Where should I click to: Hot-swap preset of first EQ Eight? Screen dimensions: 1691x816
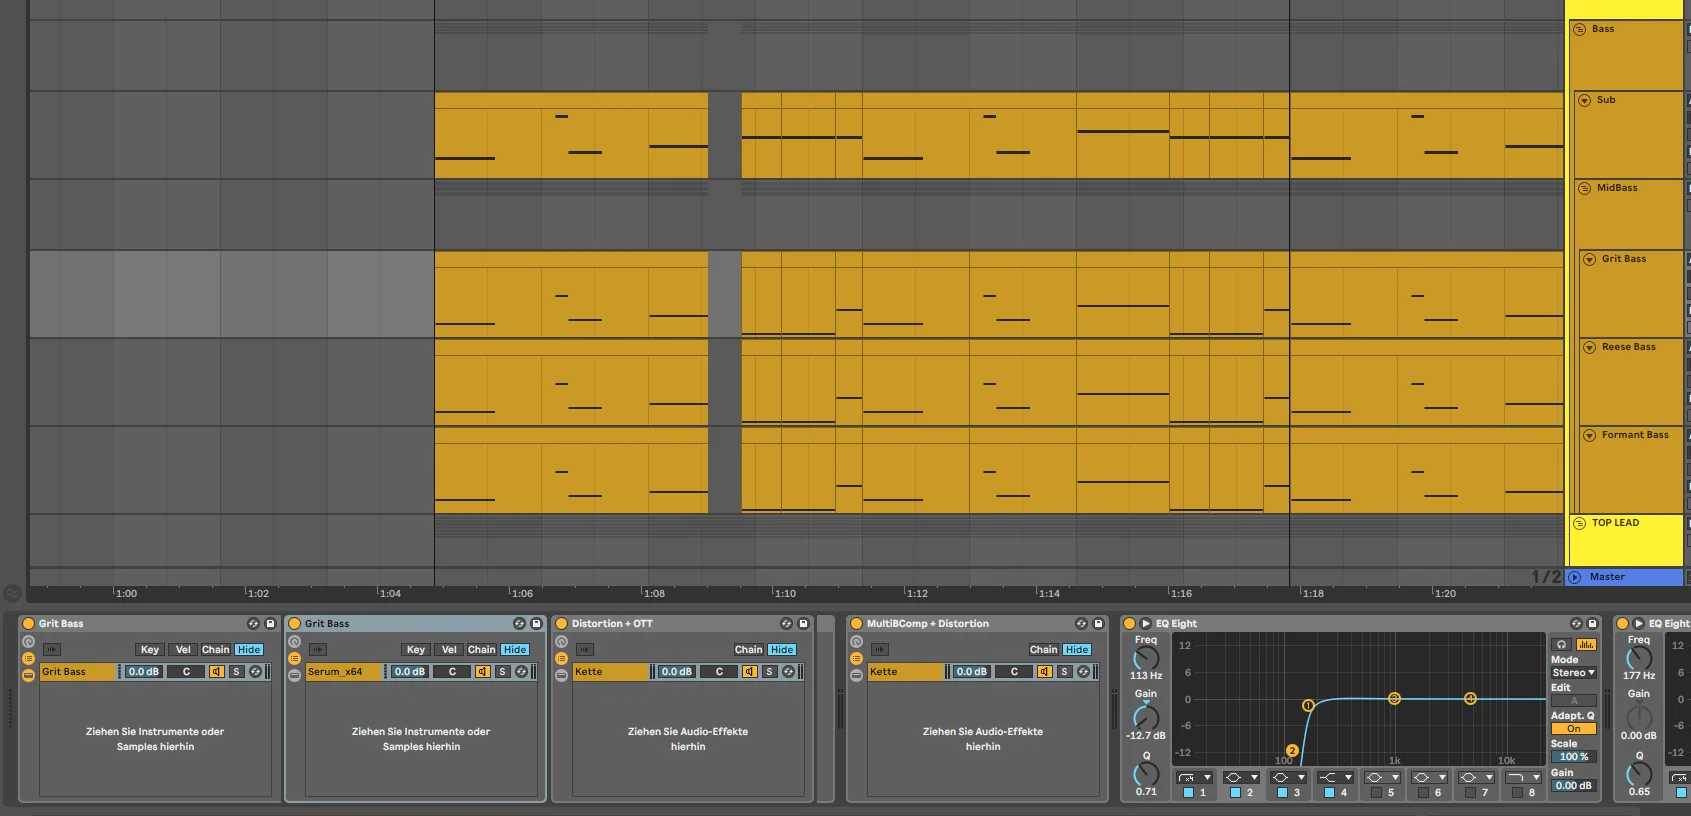(x=1576, y=623)
